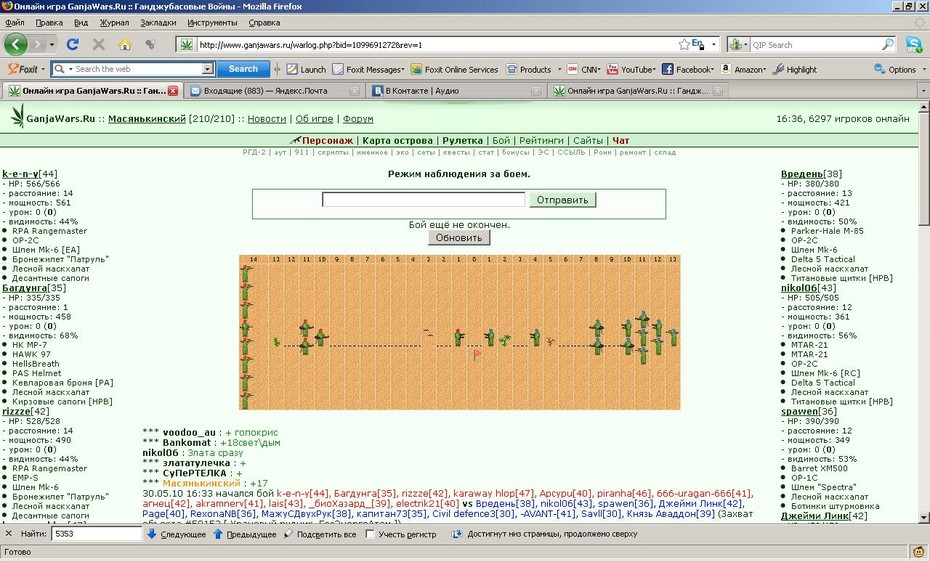Switch to the Яндекс.Почта inbox tab
The height and width of the screenshot is (562, 930).
pos(273,91)
